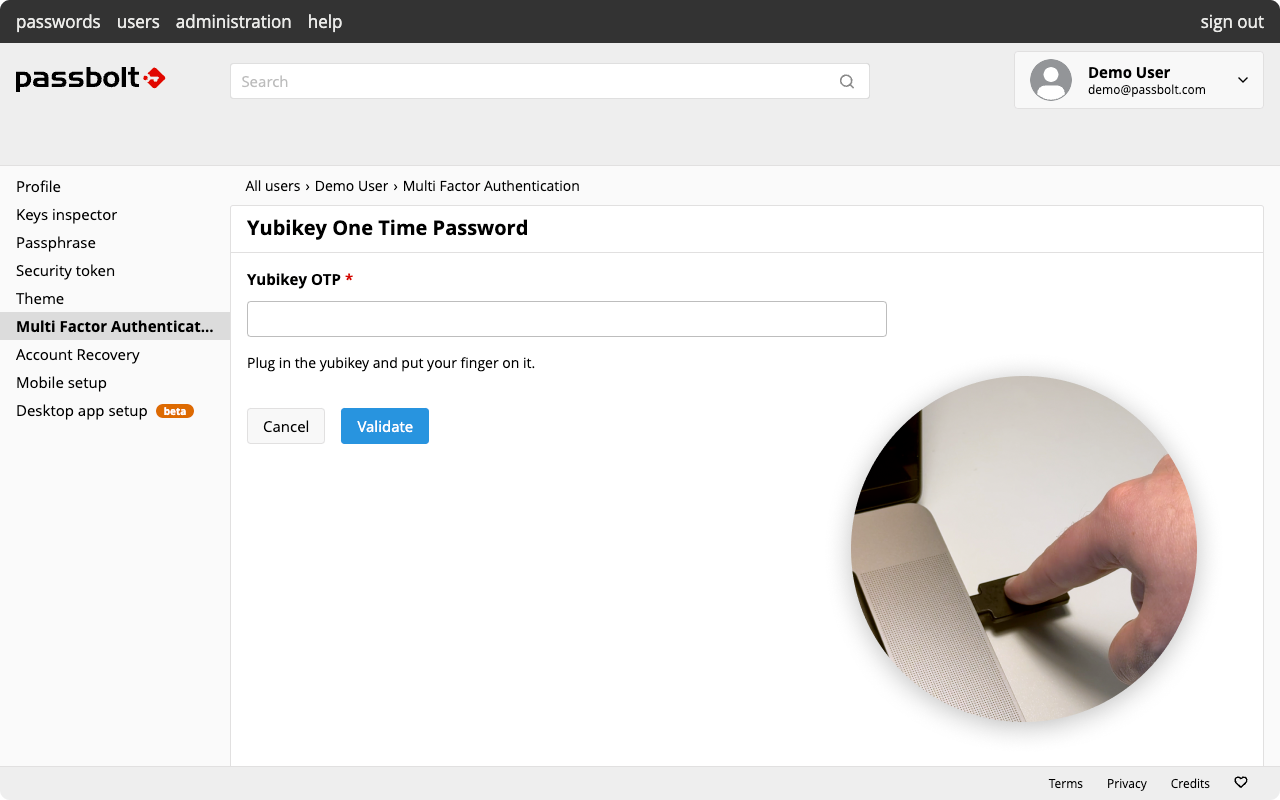Focus the Yubikey OTP input field
This screenshot has width=1280, height=800.
pos(567,319)
